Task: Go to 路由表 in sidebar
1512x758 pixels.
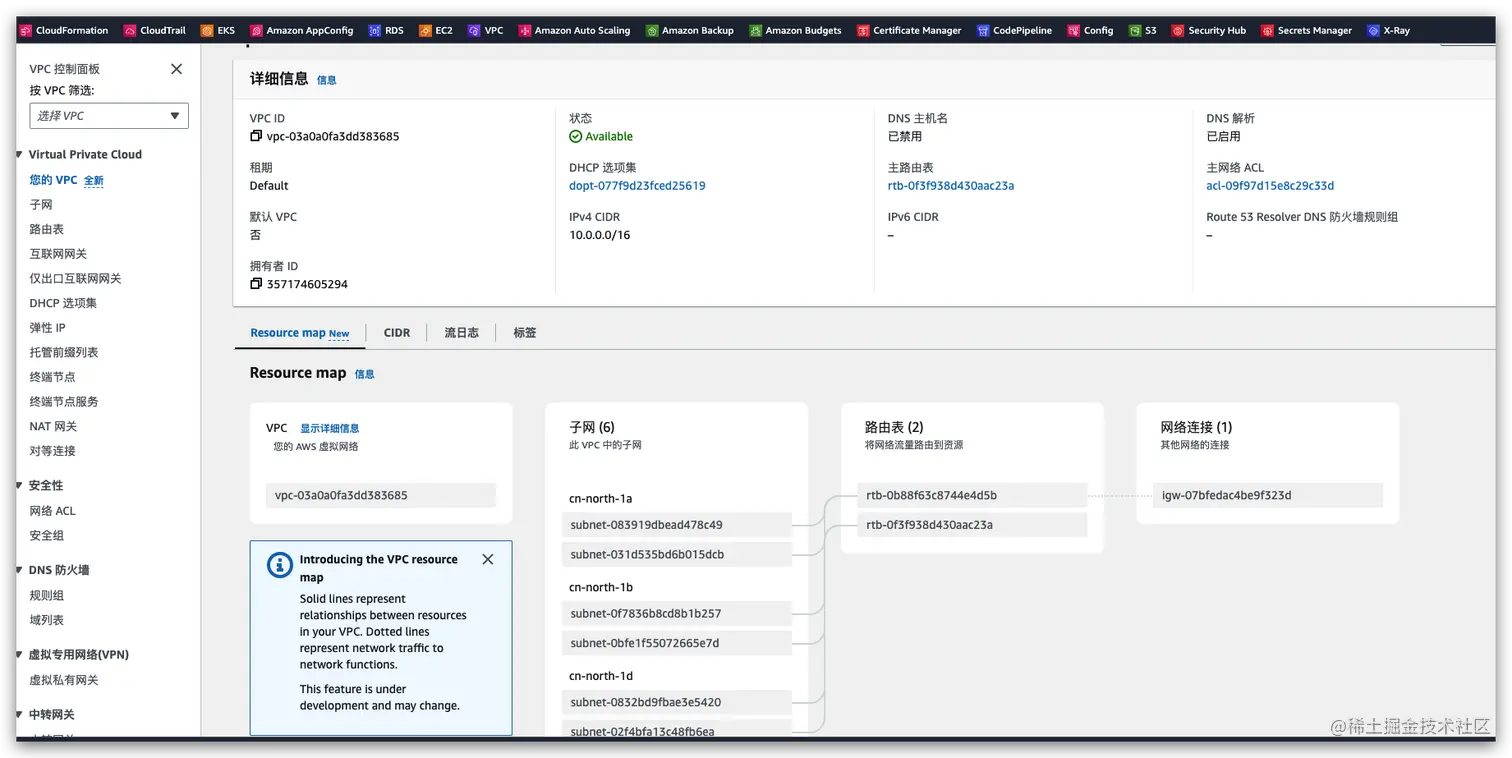Action: [x=47, y=229]
